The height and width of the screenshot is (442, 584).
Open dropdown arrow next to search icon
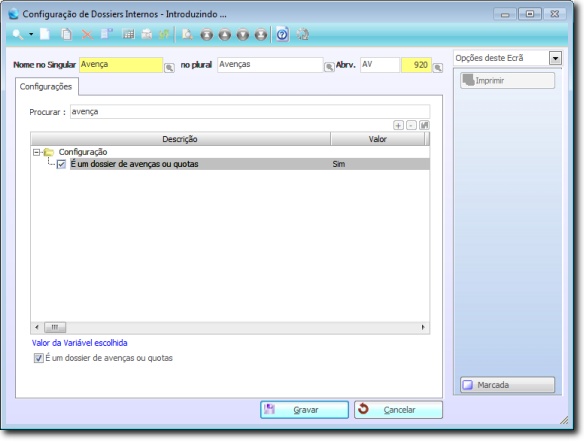31,34
